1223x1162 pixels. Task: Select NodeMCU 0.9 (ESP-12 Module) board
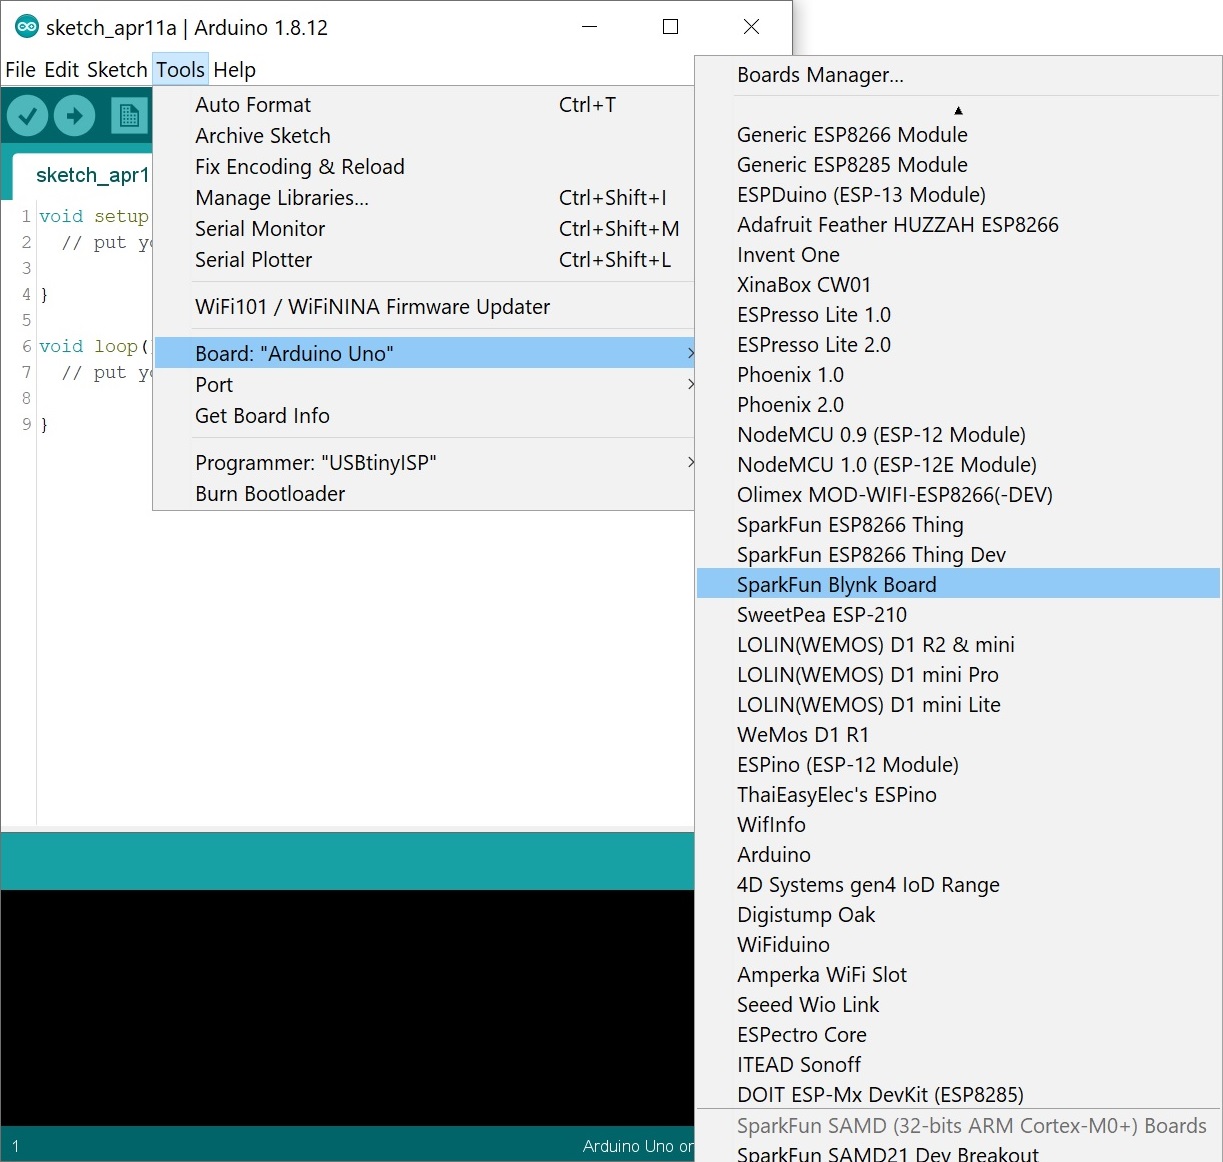point(958,435)
